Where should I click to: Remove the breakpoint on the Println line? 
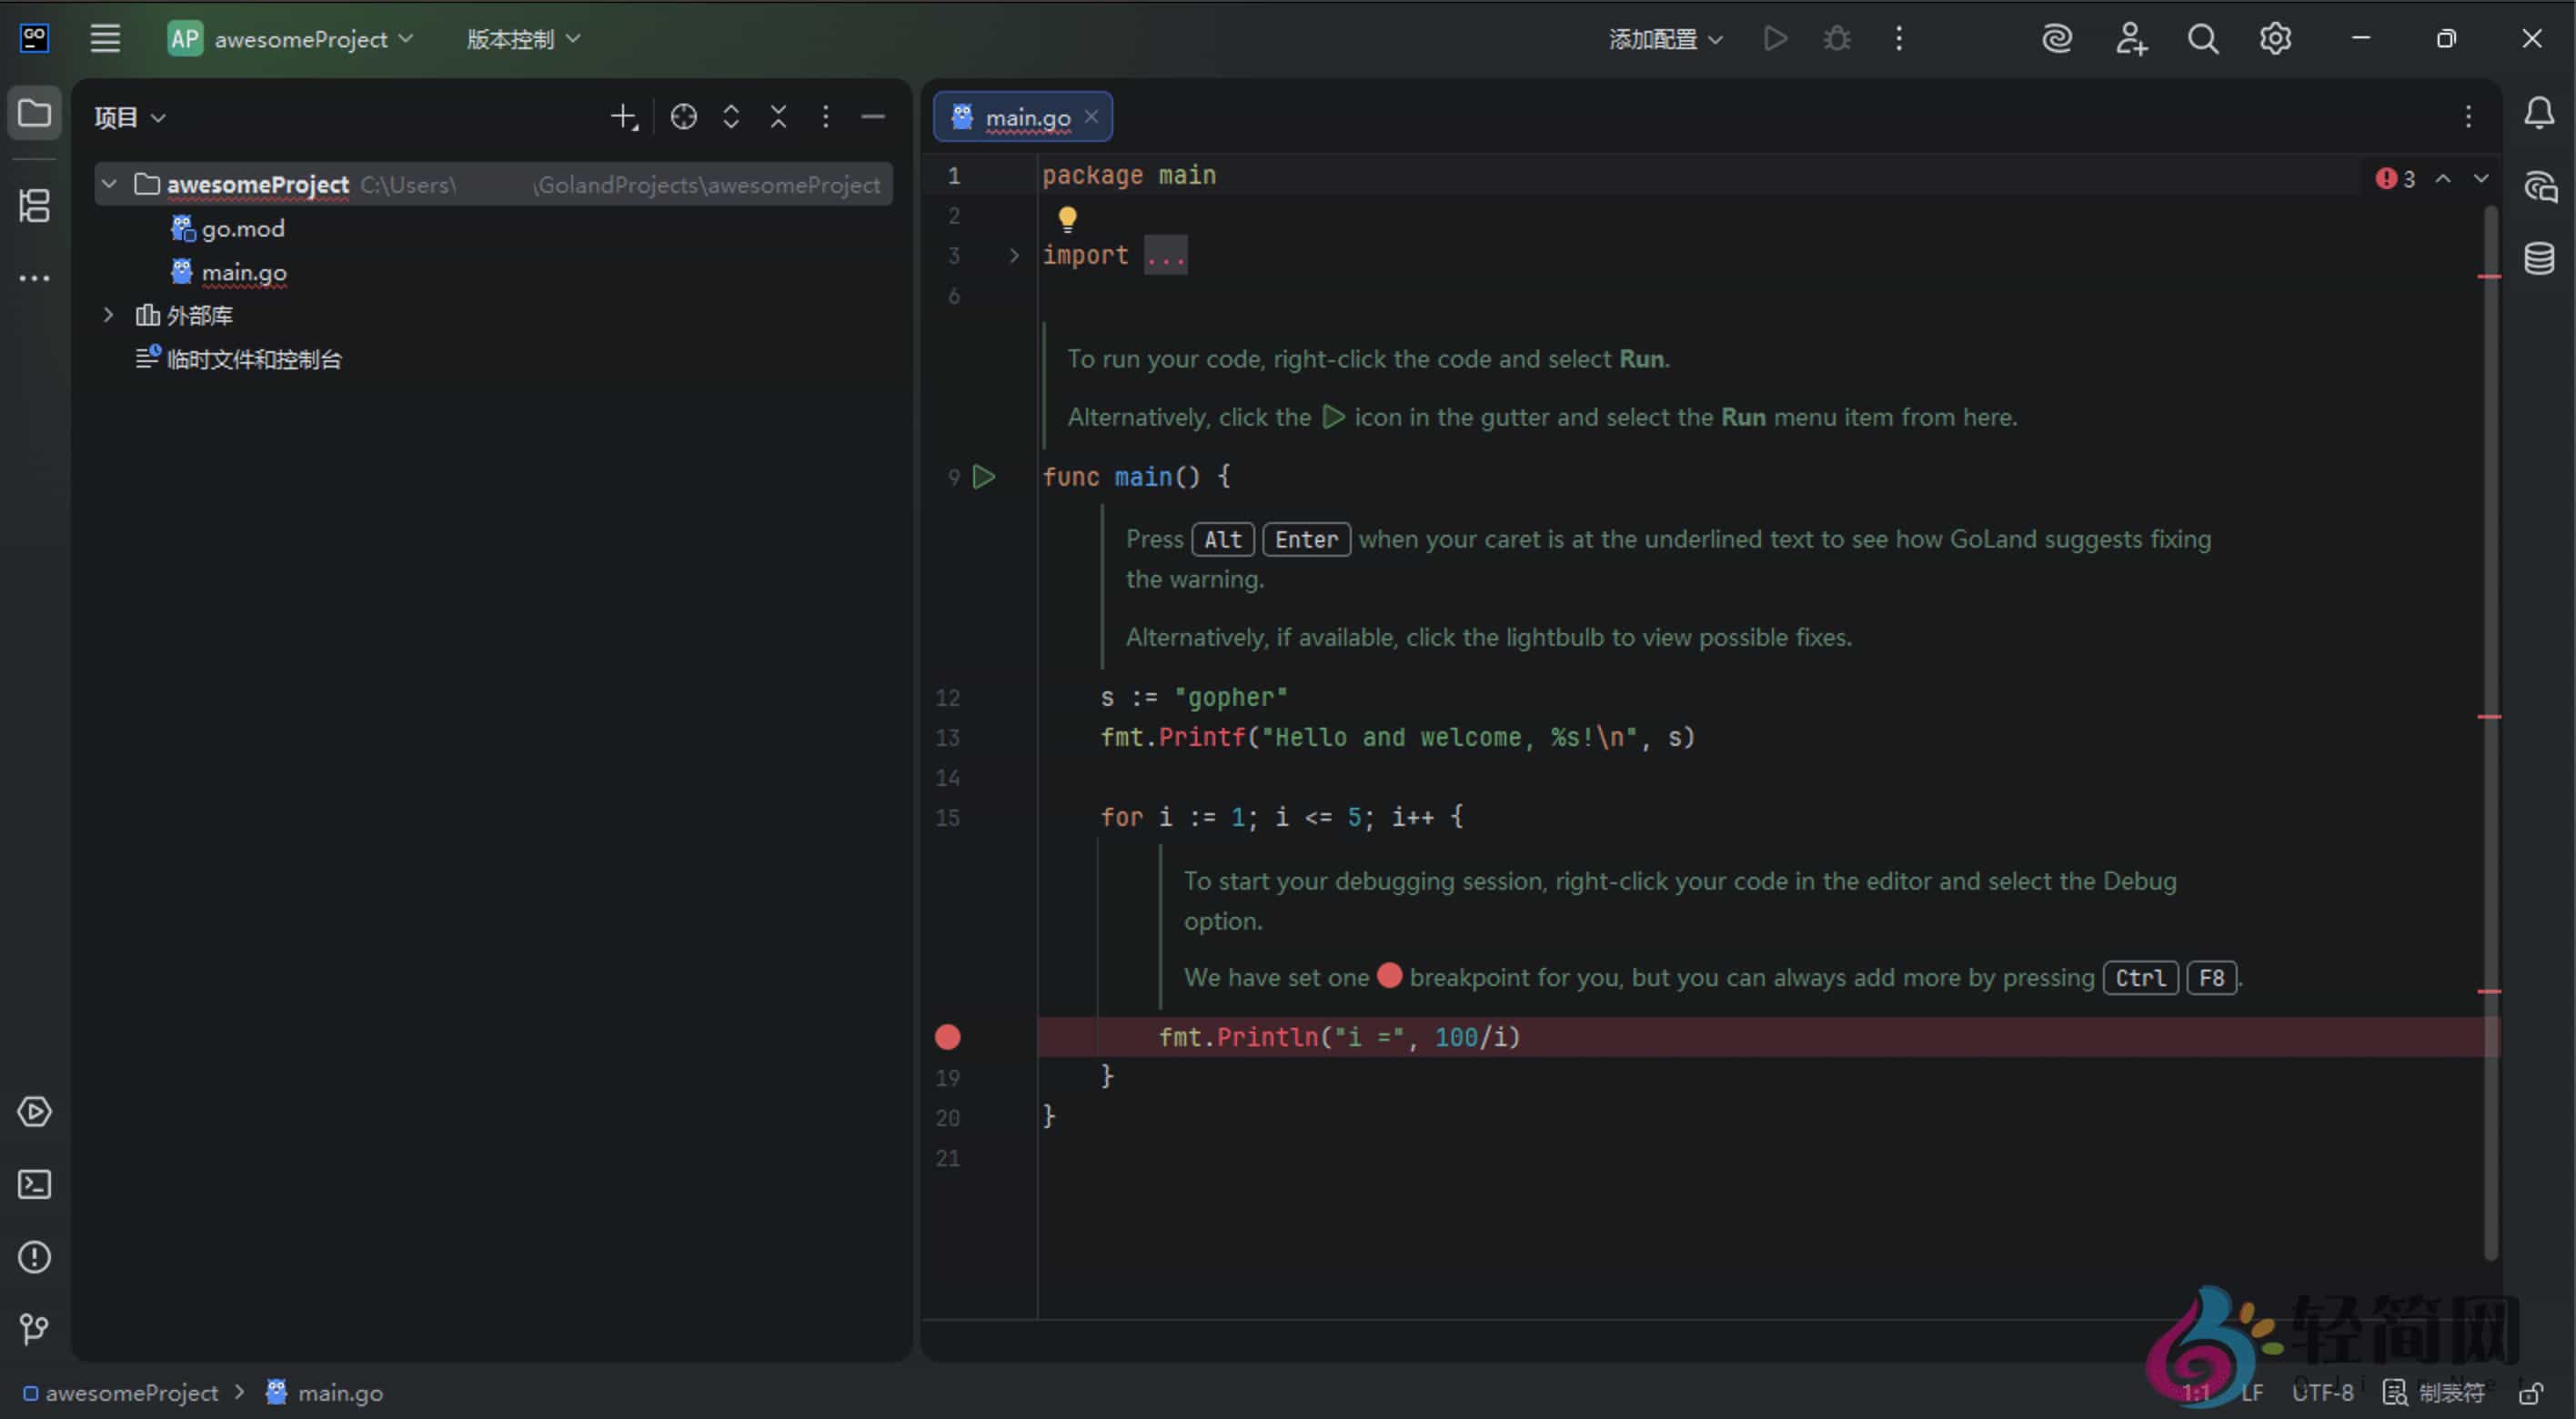pos(947,1037)
